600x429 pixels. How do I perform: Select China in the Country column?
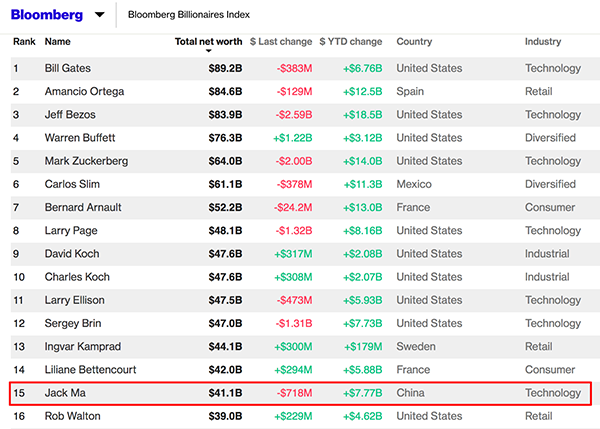point(411,393)
